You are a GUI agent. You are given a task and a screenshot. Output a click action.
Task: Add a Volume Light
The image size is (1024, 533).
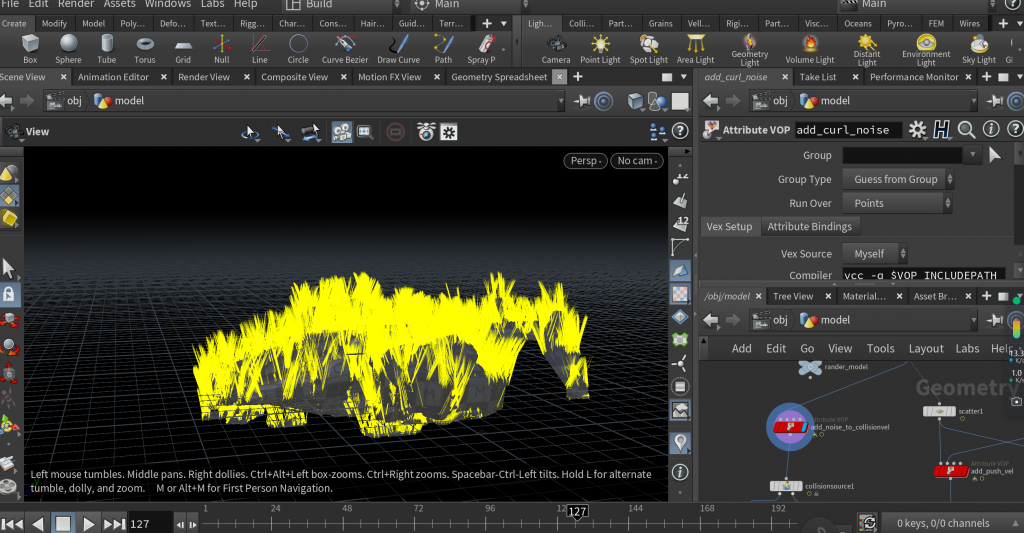tap(810, 49)
